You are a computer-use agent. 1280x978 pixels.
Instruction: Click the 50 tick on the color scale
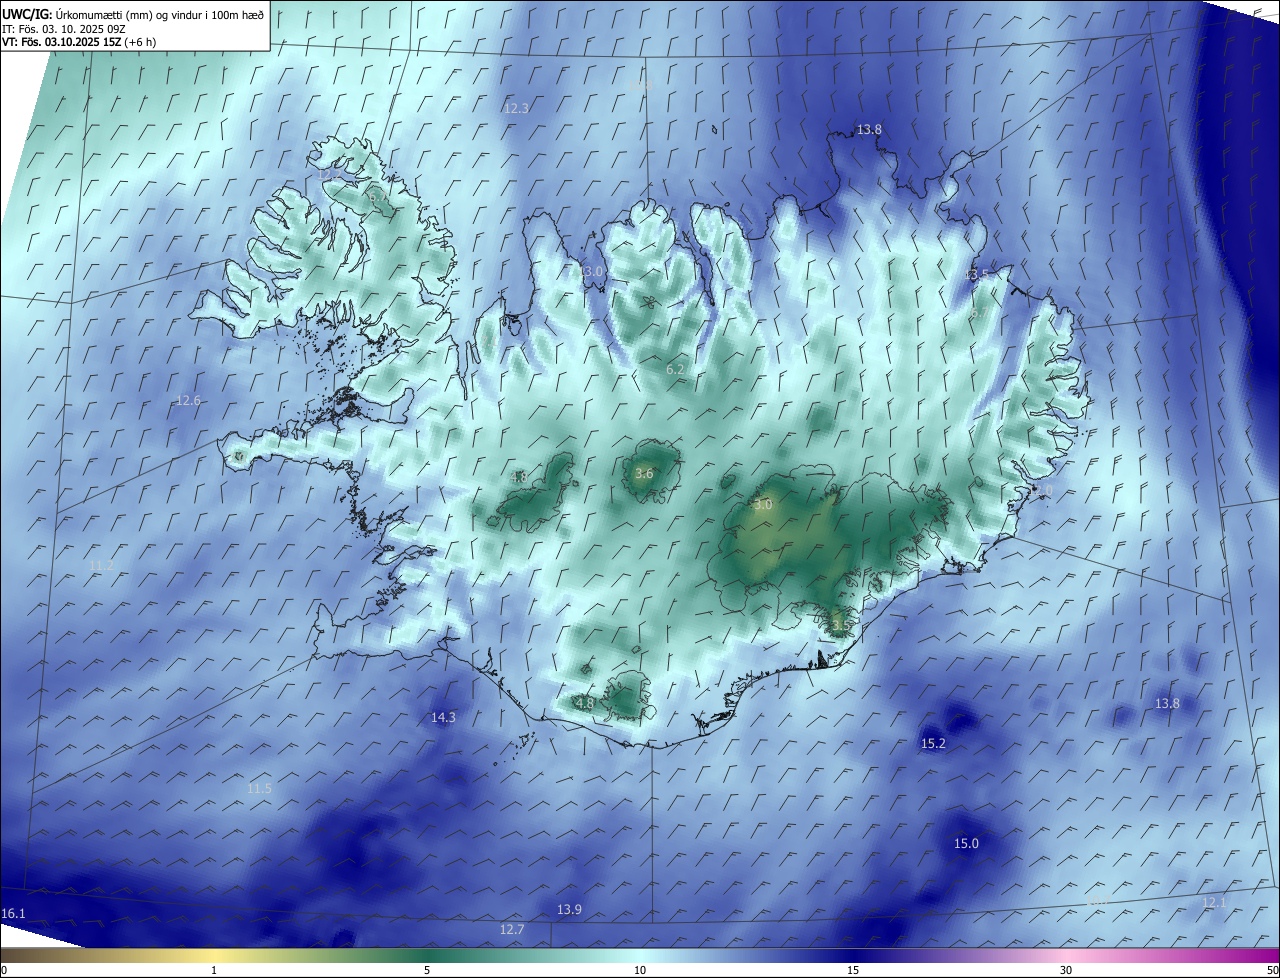coord(1272,970)
